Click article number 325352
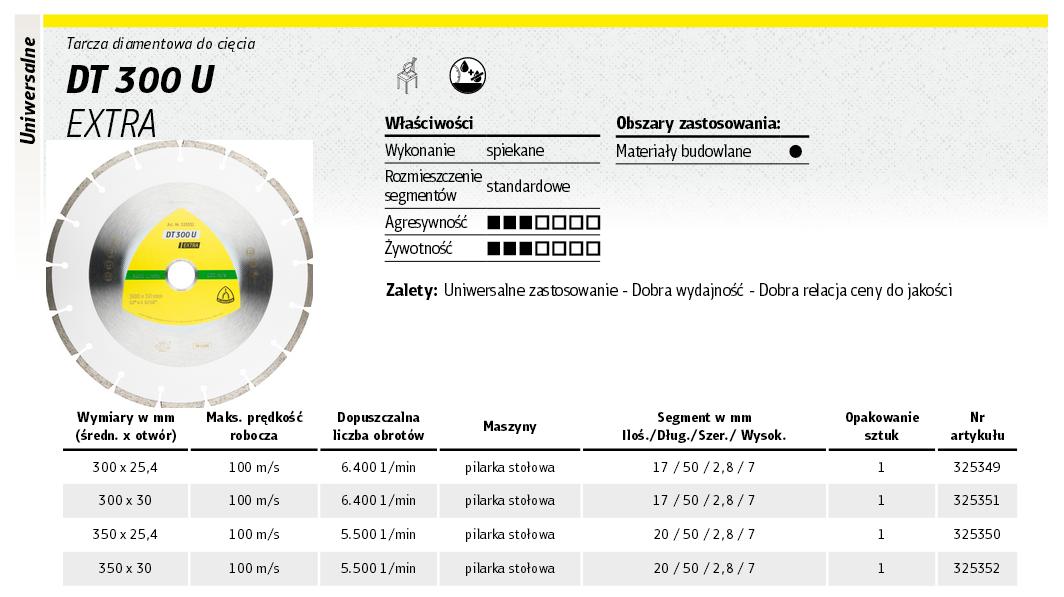The height and width of the screenshot is (597, 1064). (976, 569)
